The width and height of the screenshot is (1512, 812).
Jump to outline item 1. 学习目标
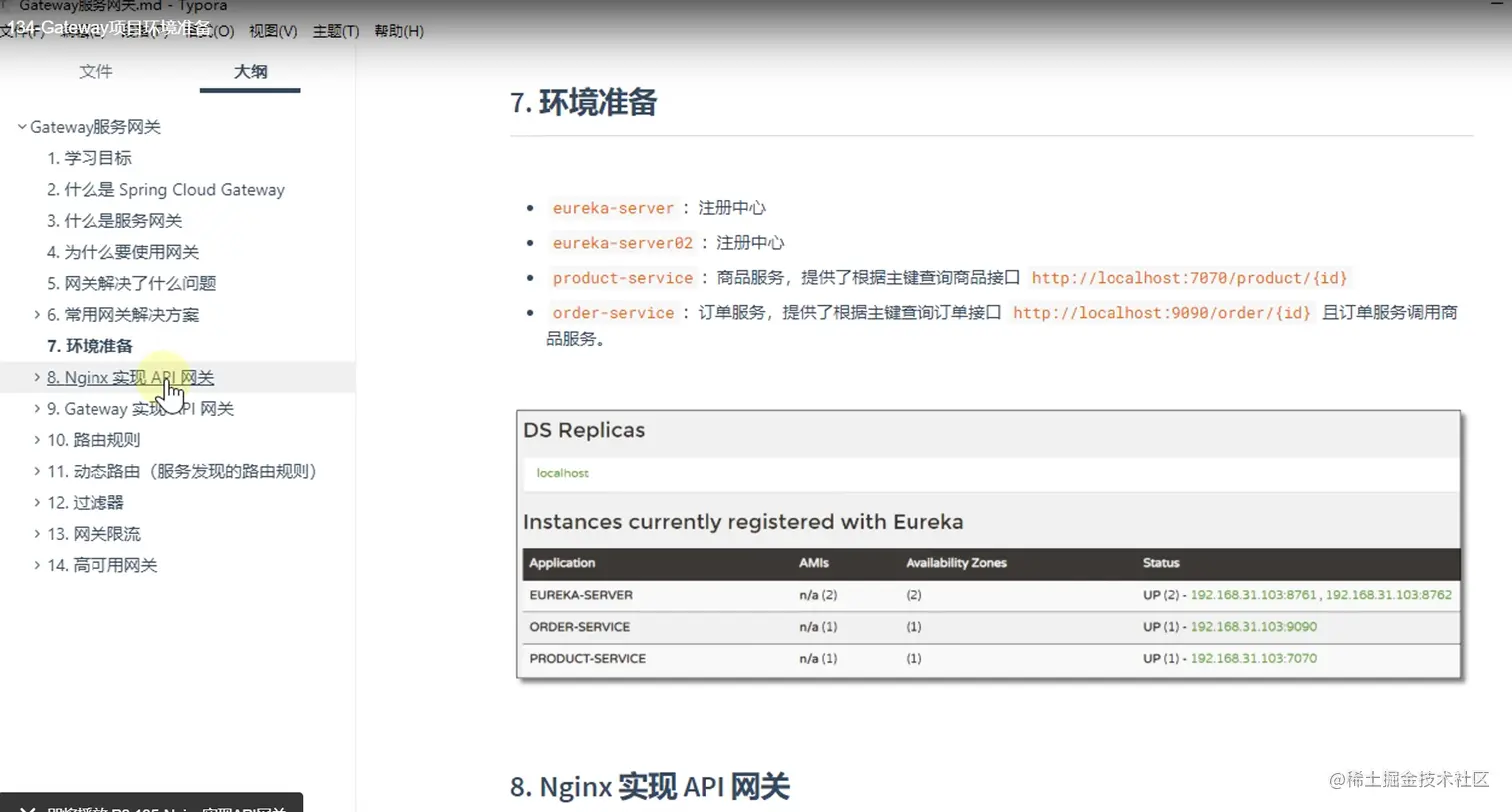point(89,158)
